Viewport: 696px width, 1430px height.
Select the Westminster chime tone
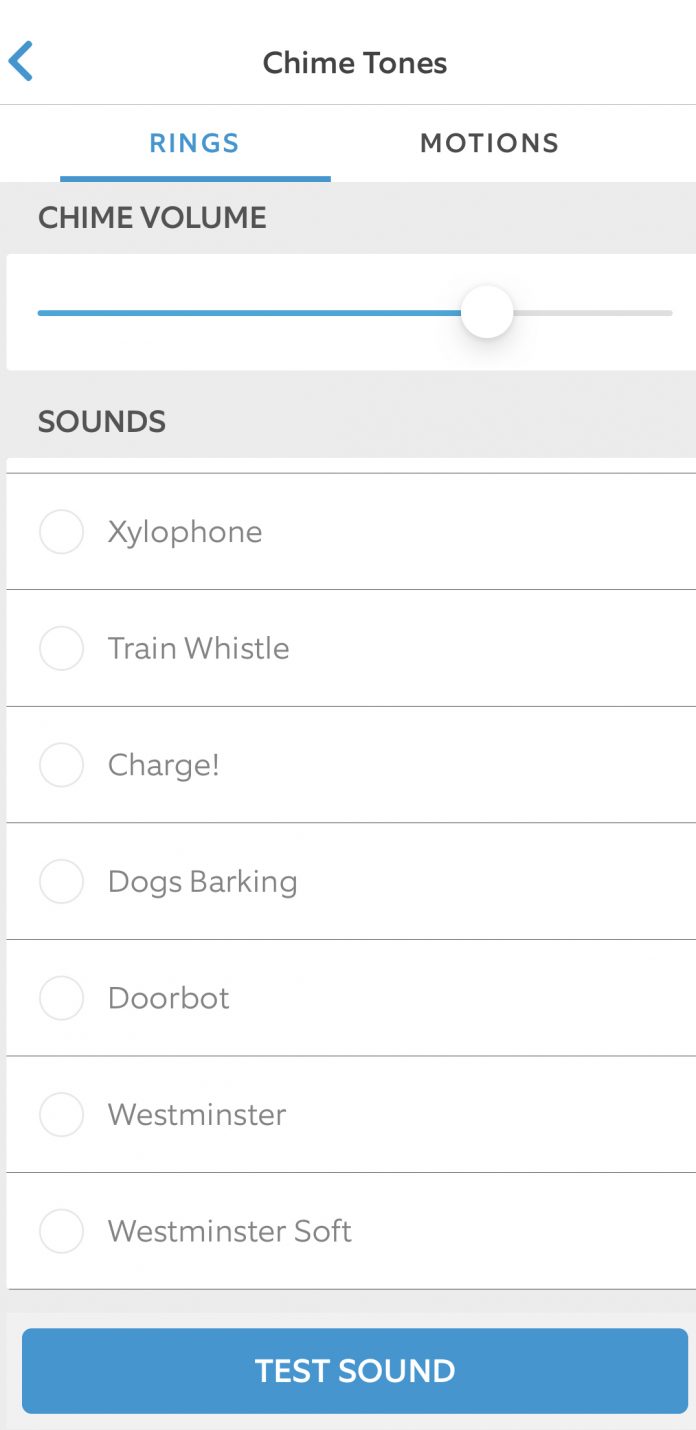[61, 1114]
